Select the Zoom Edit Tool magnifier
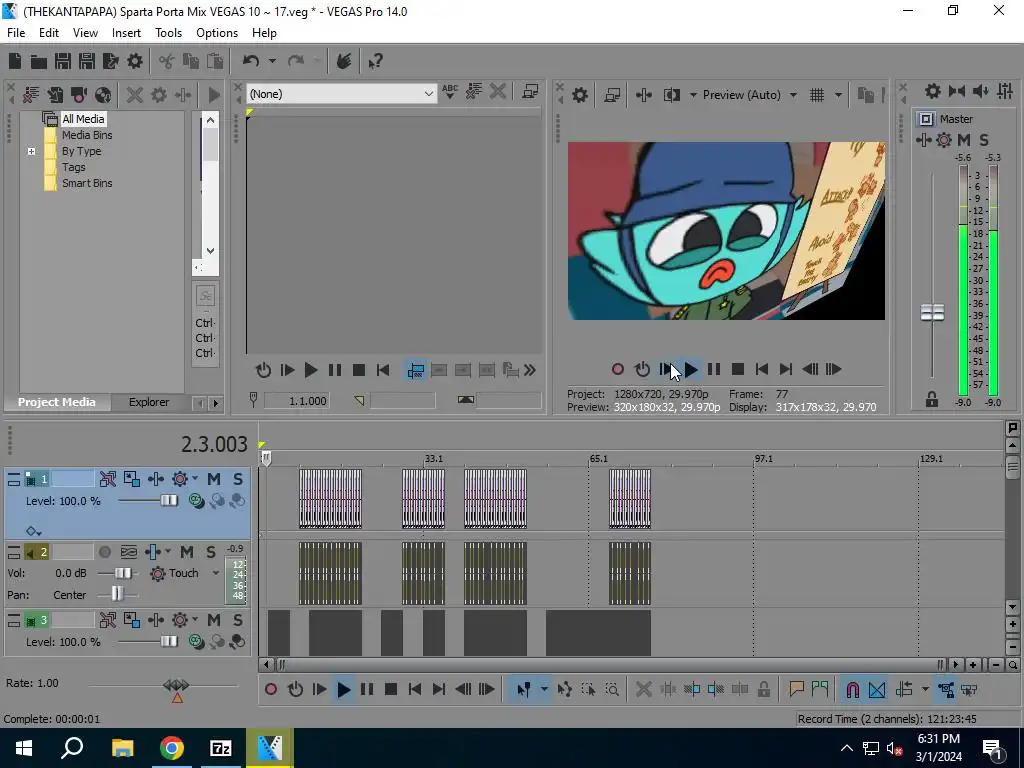Image resolution: width=1024 pixels, height=768 pixels. 612,689
